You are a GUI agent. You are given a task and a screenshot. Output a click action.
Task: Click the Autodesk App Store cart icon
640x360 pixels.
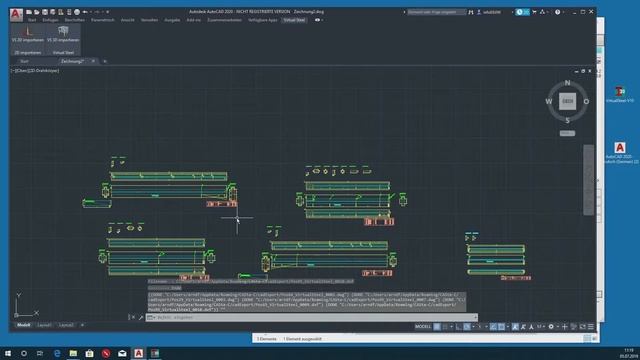(x=534, y=12)
